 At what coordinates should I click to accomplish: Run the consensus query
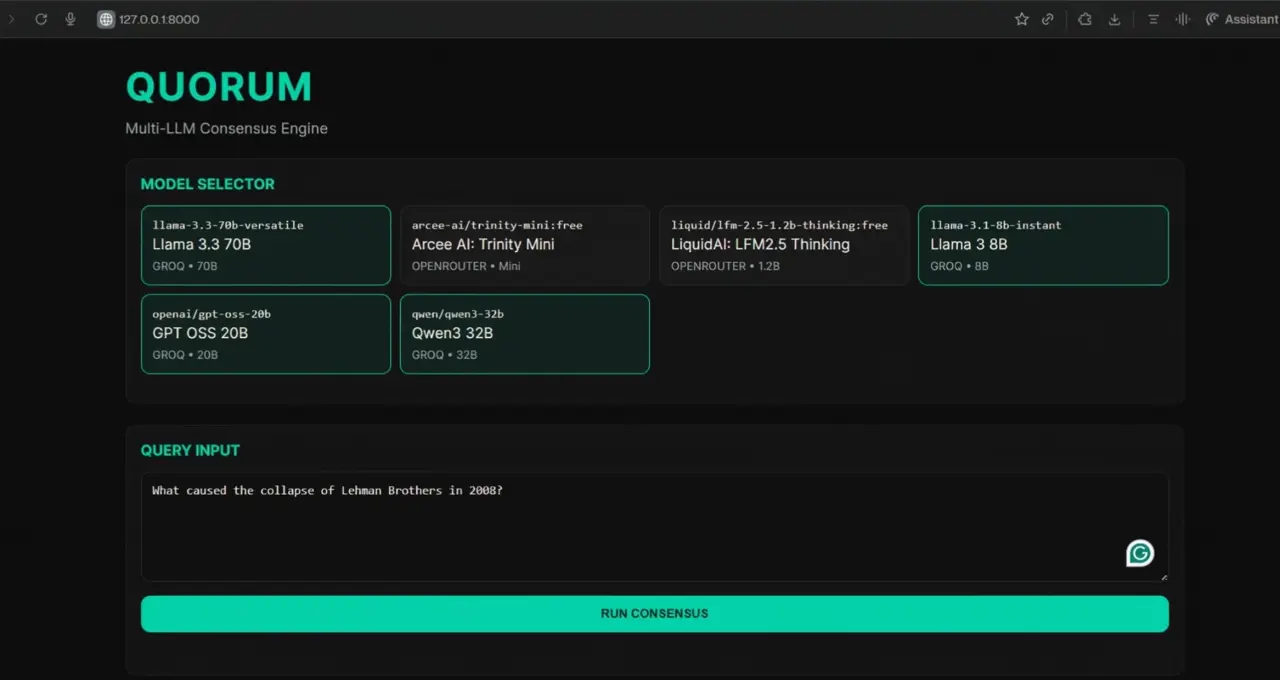pyautogui.click(x=655, y=614)
